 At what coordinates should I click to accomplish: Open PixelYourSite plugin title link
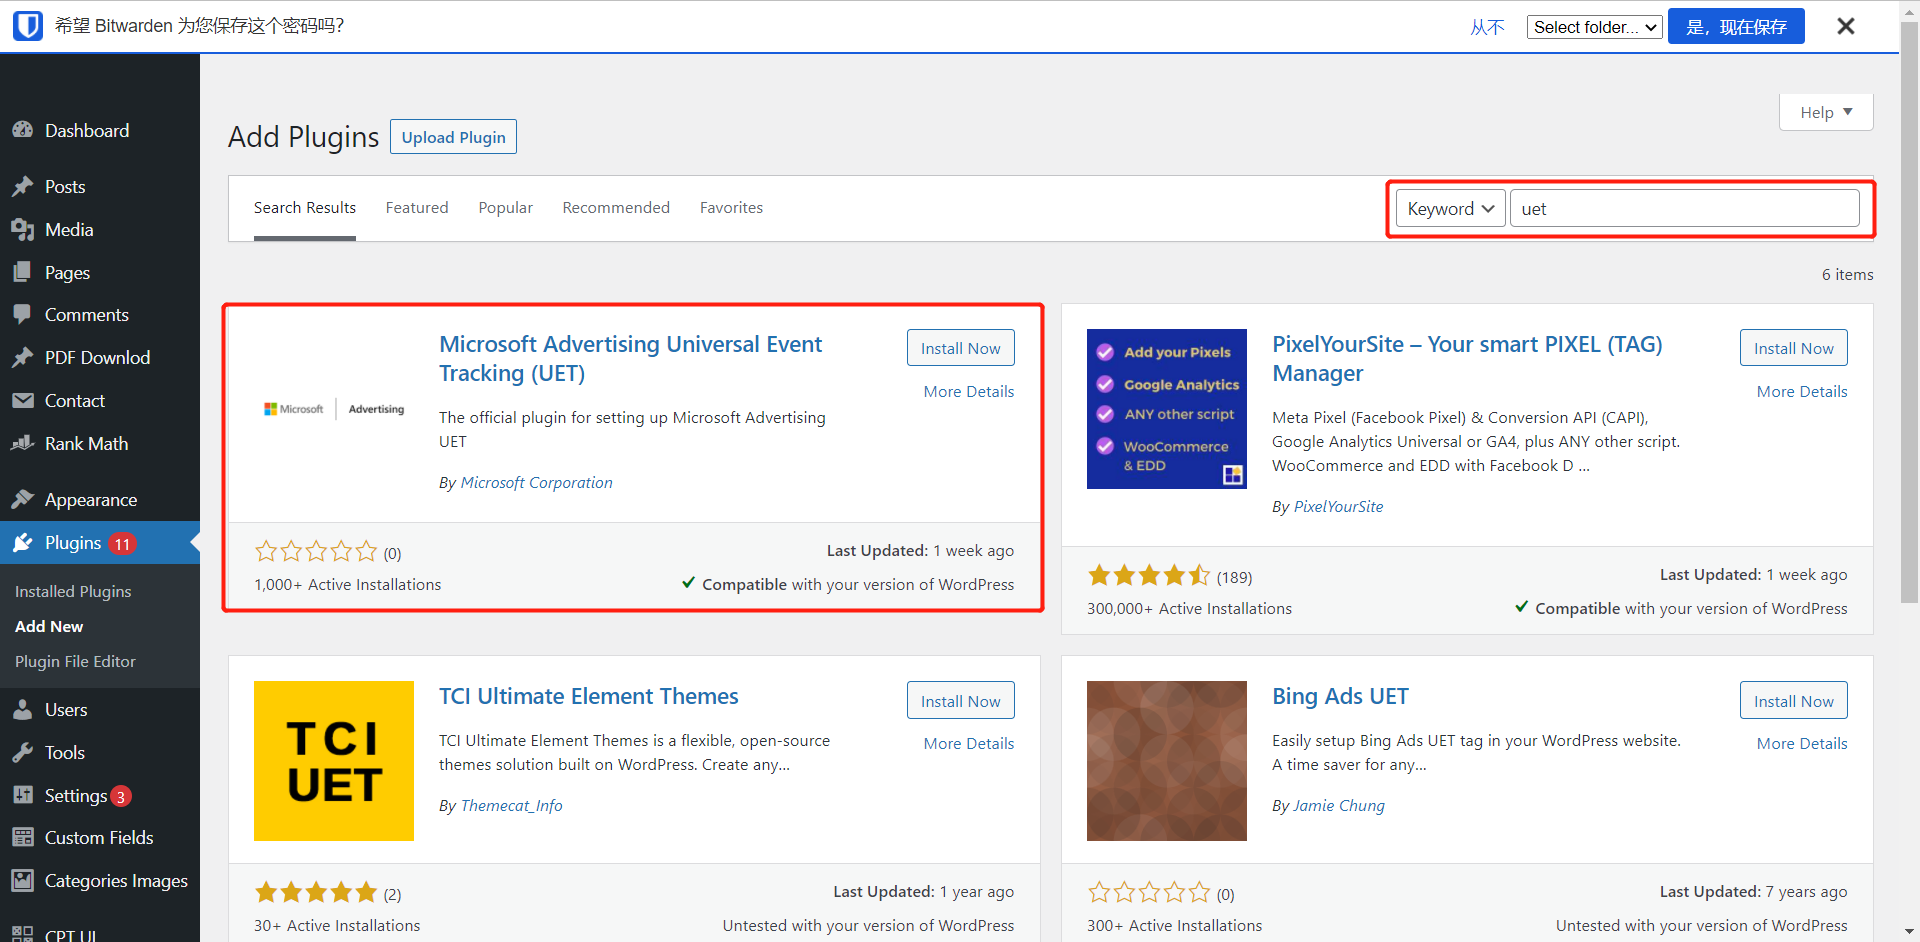[x=1467, y=358]
